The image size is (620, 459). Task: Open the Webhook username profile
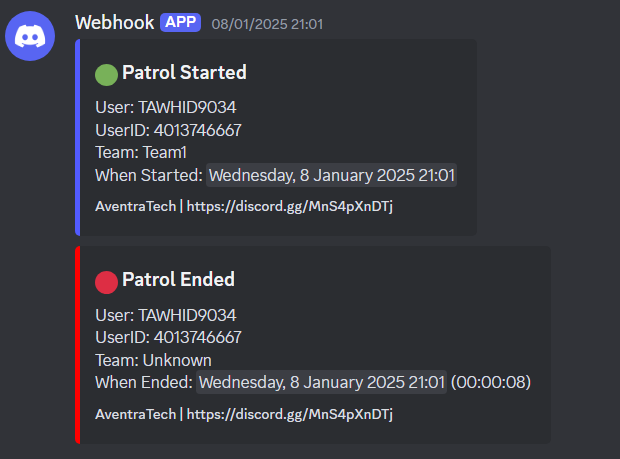point(113,22)
